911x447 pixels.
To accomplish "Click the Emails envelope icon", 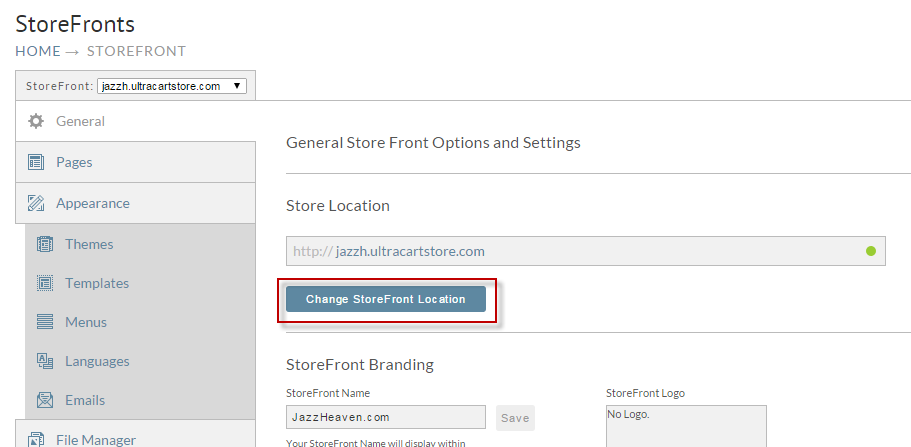I will click(45, 400).
